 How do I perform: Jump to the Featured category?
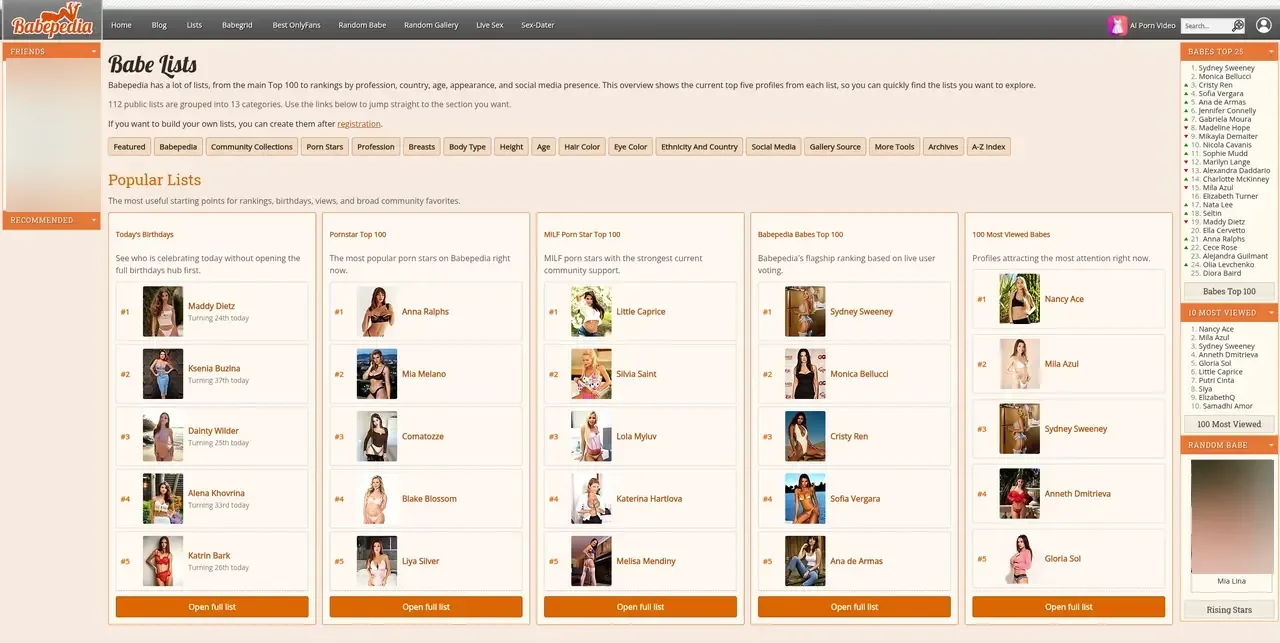[x=130, y=147]
